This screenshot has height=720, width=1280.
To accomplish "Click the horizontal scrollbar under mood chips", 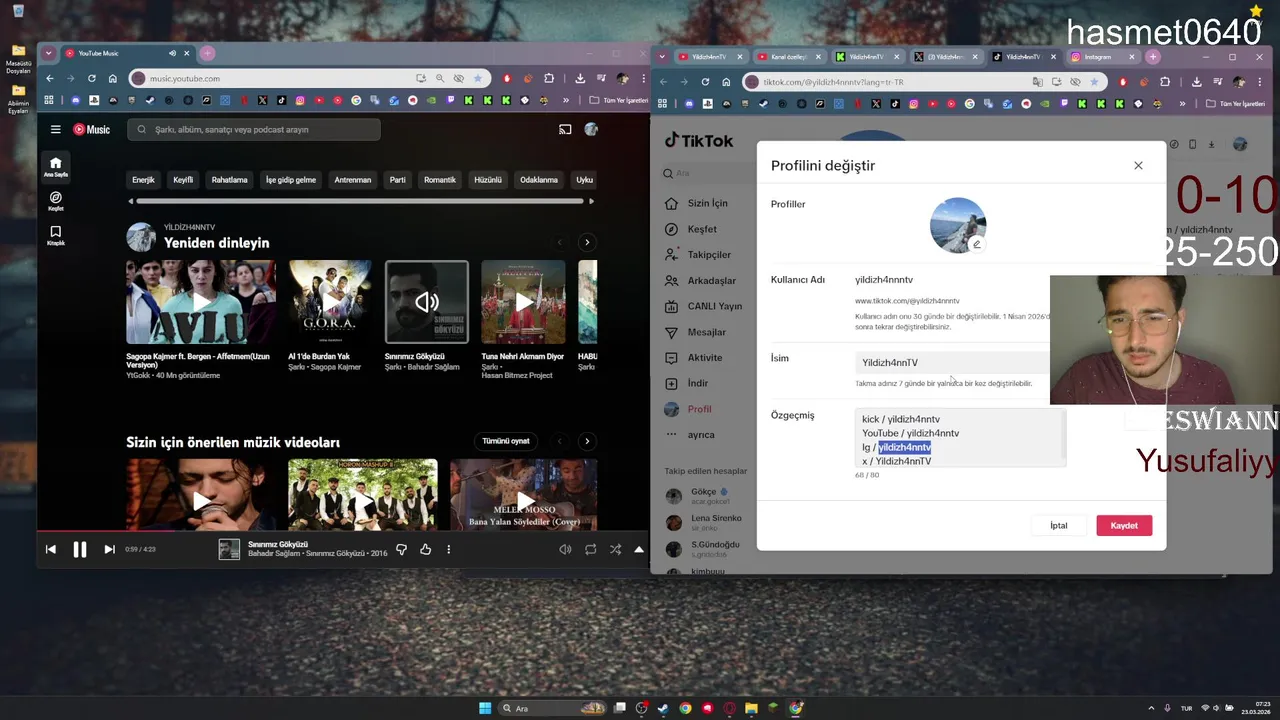I will coord(360,201).
